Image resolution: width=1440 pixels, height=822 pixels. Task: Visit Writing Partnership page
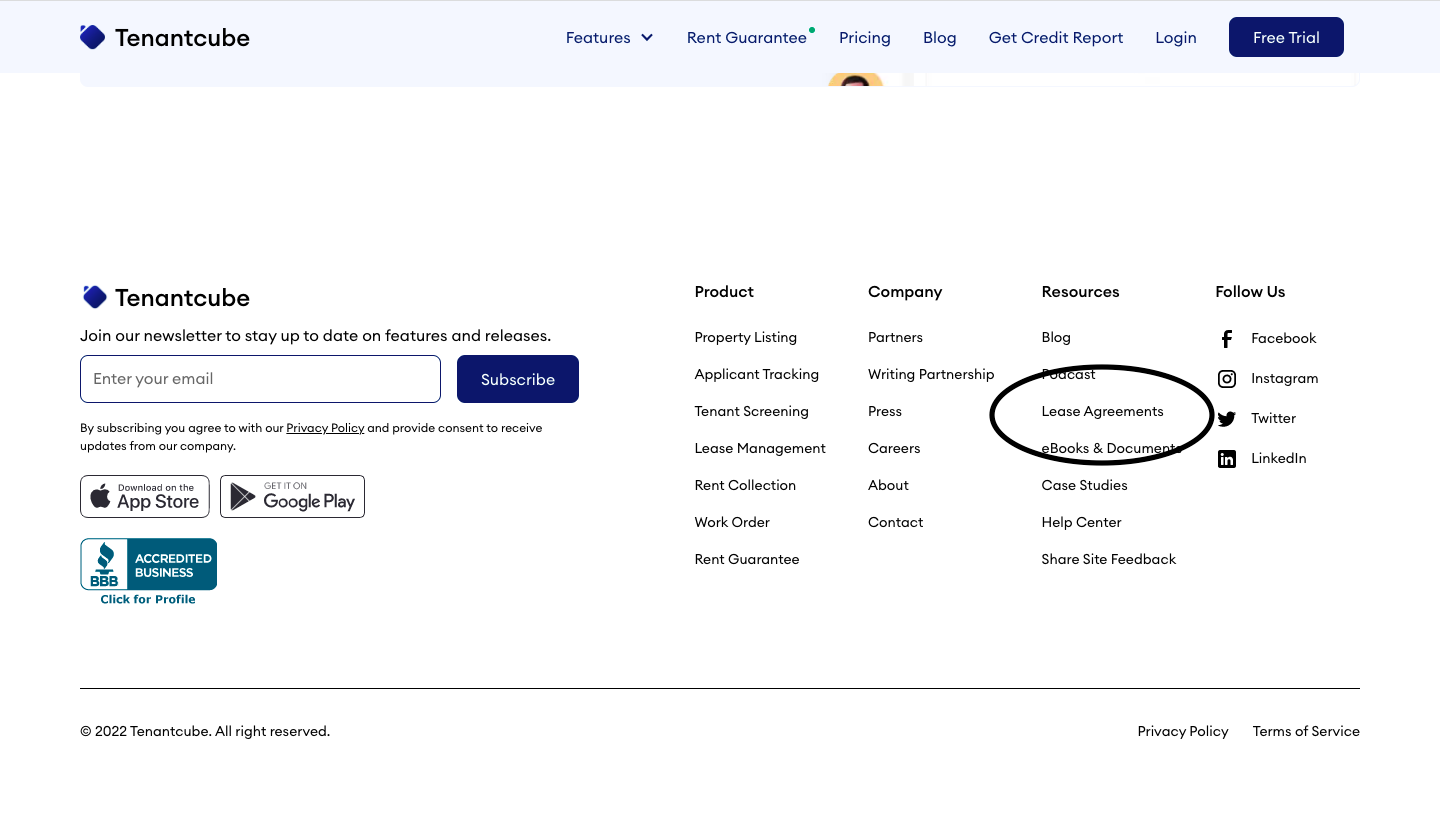pos(931,375)
